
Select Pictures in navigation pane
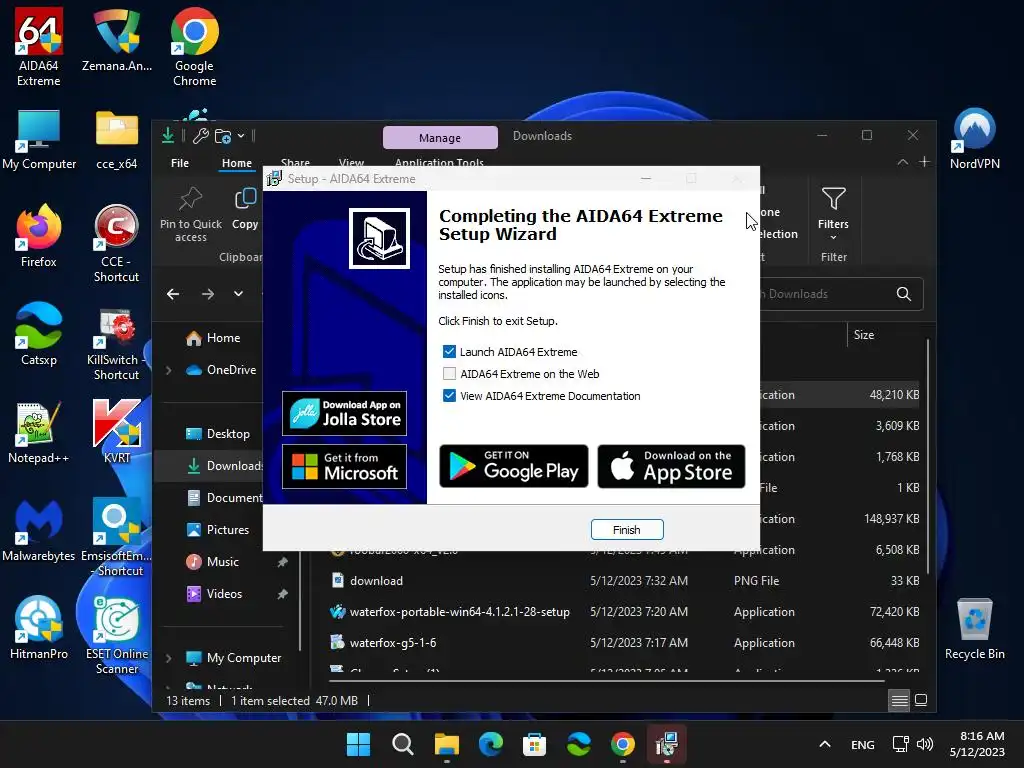[x=228, y=530]
